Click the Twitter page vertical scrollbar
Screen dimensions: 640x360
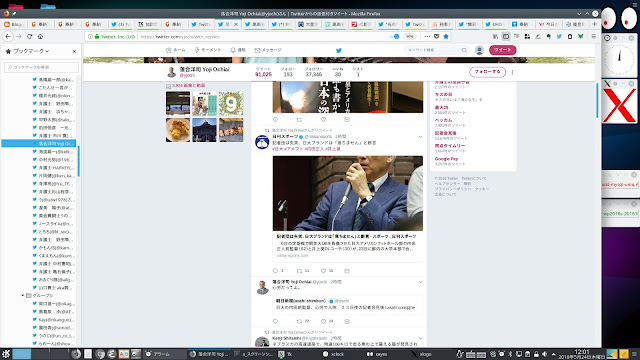tap(597, 100)
